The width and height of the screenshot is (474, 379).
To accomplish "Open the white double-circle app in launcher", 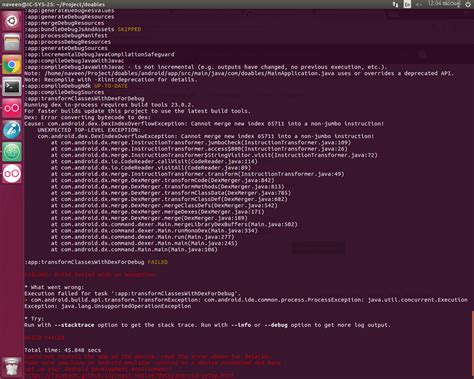I will pyautogui.click(x=12, y=174).
